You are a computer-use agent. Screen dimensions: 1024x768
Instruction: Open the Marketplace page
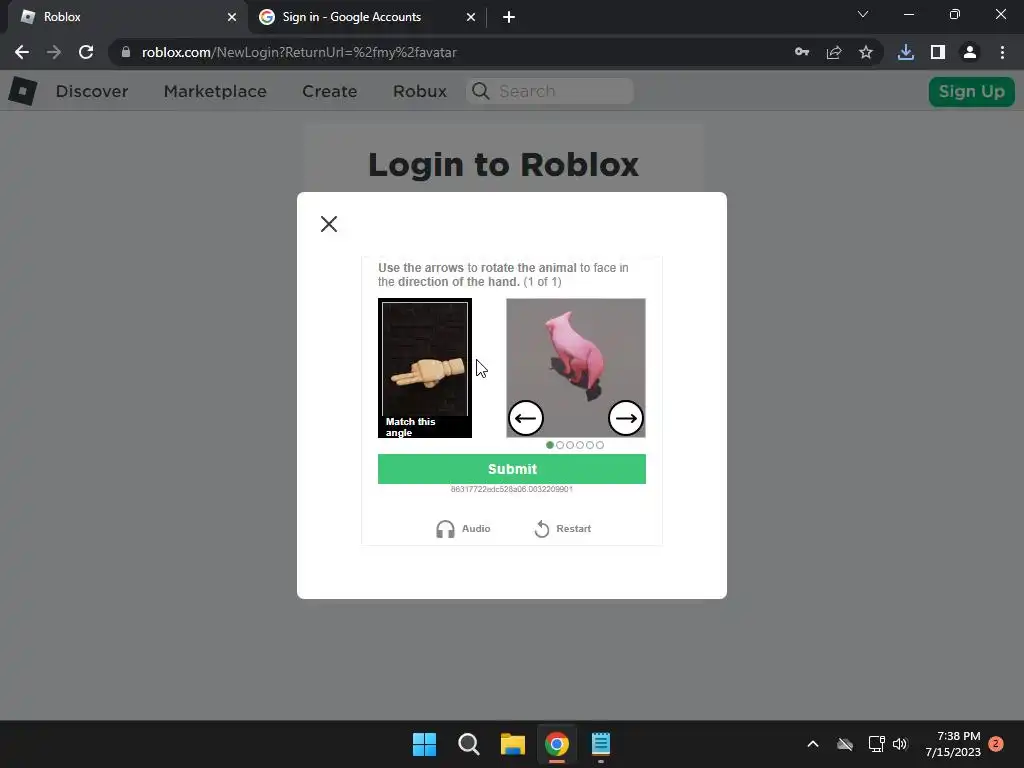pos(215,91)
